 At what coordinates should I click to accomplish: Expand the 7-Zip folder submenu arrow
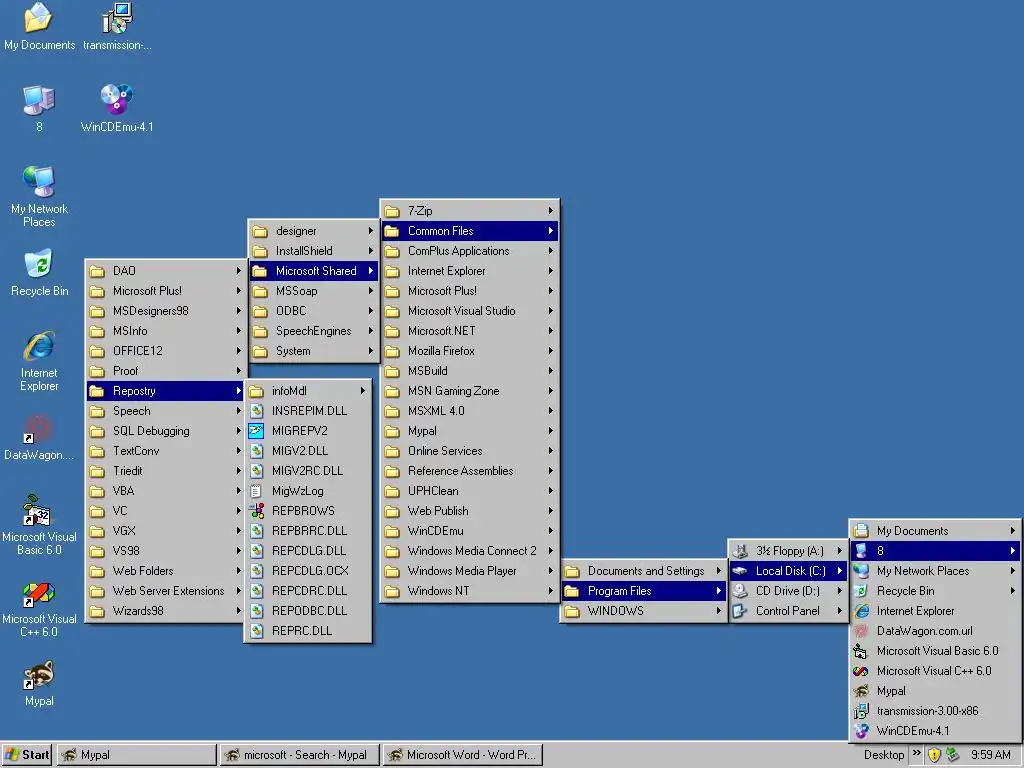(x=551, y=211)
